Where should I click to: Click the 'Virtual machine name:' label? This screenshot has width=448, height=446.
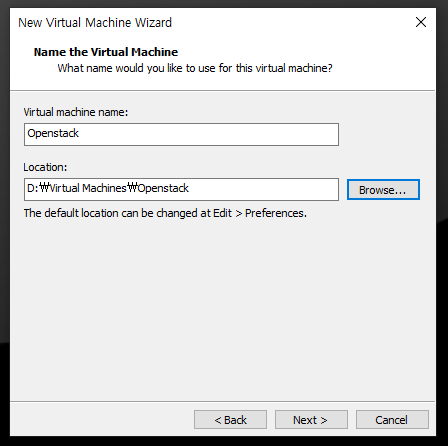(x=76, y=112)
